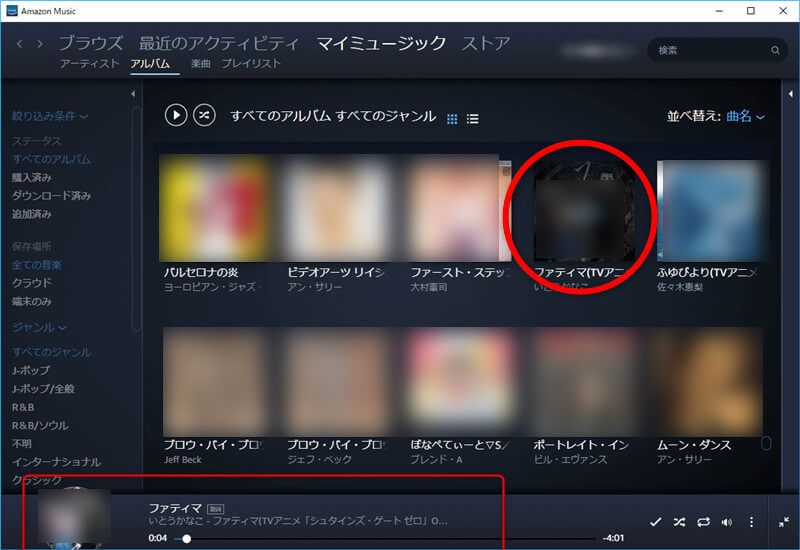Open the ふゆびより(TVアニメ album cover
Screen dimensions: 800x550
click(x=710, y=211)
